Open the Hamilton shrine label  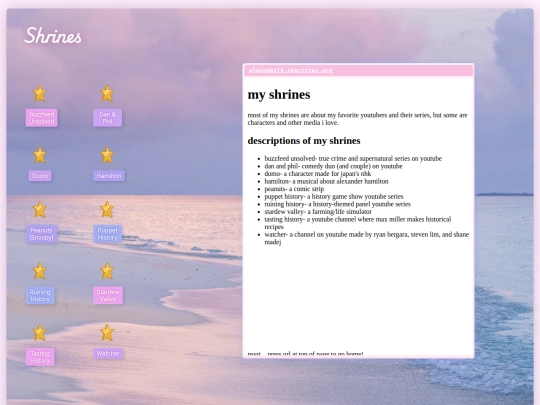coord(109,176)
